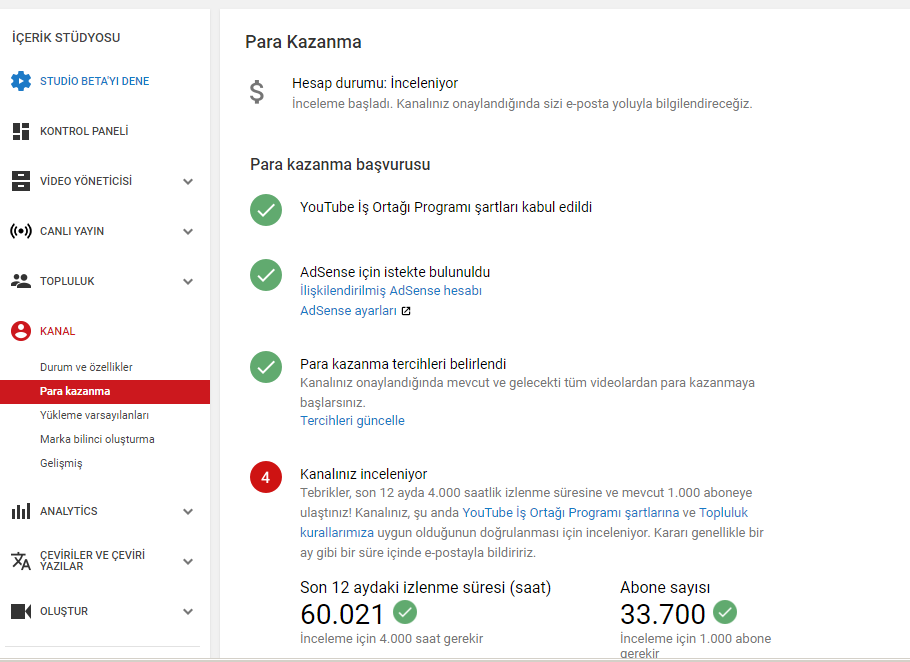The width and height of the screenshot is (910, 662).
Task: Open Gelişmiş submenu item
Action: pos(61,463)
